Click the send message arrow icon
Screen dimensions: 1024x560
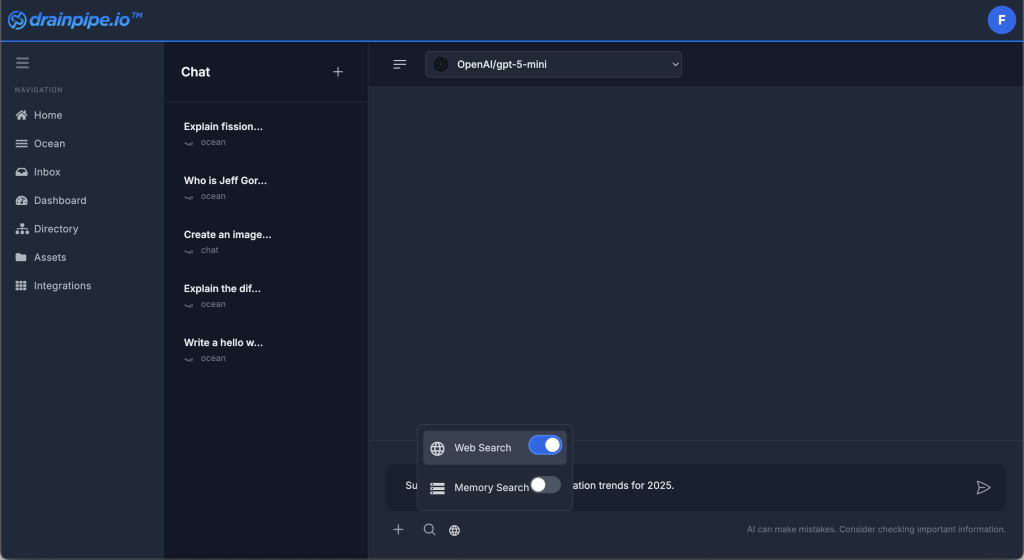(983, 487)
